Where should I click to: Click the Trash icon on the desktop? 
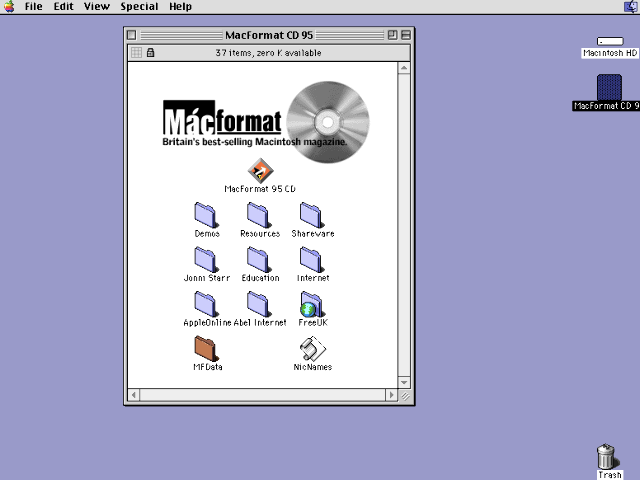pyautogui.click(x=607, y=456)
